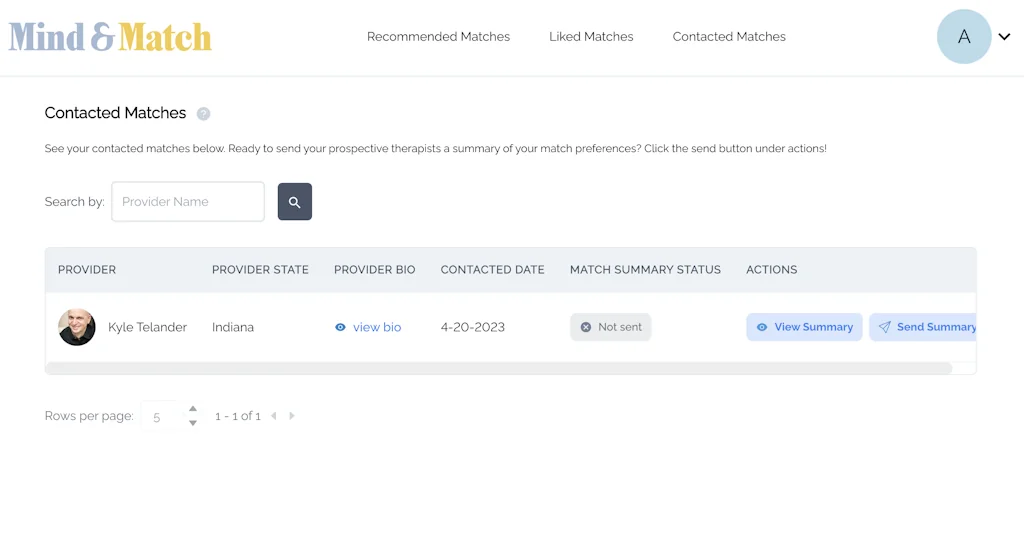
Task: Click the horizontal table scrollbar
Action: (x=498, y=368)
